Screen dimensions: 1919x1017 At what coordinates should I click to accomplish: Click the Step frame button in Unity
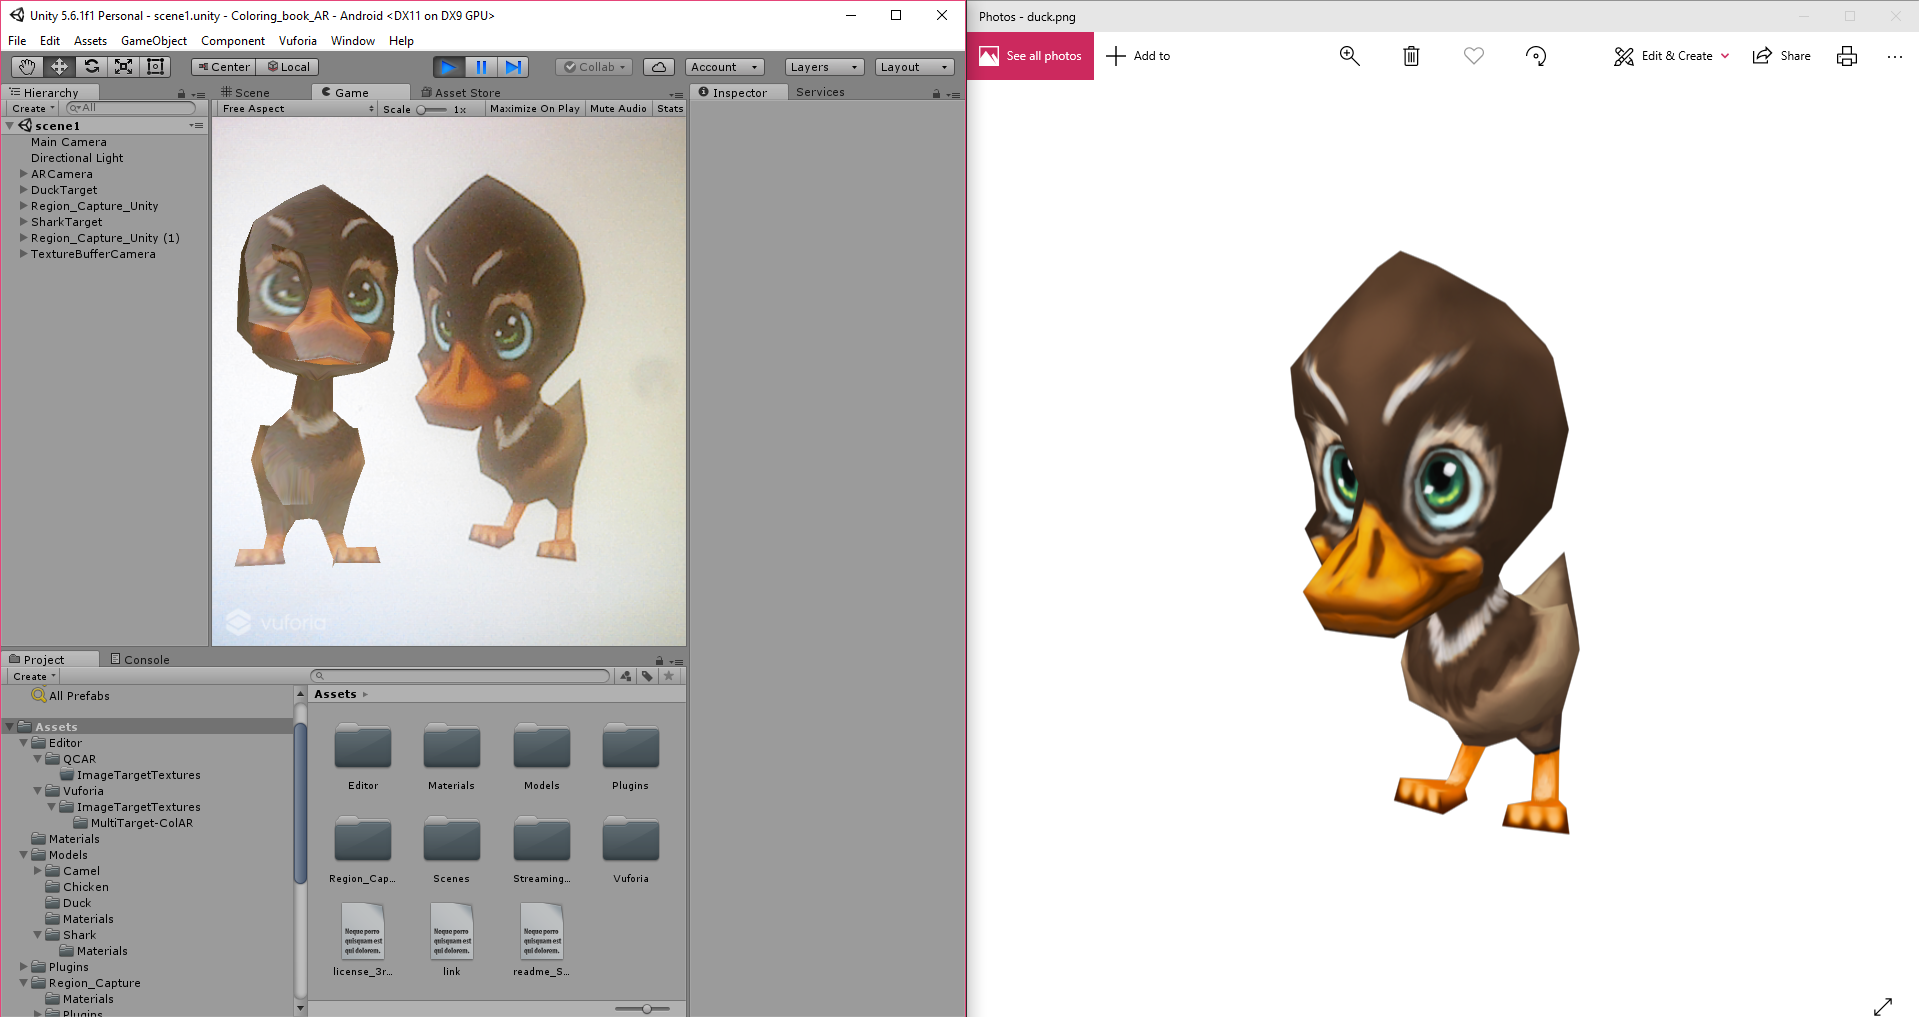[513, 67]
